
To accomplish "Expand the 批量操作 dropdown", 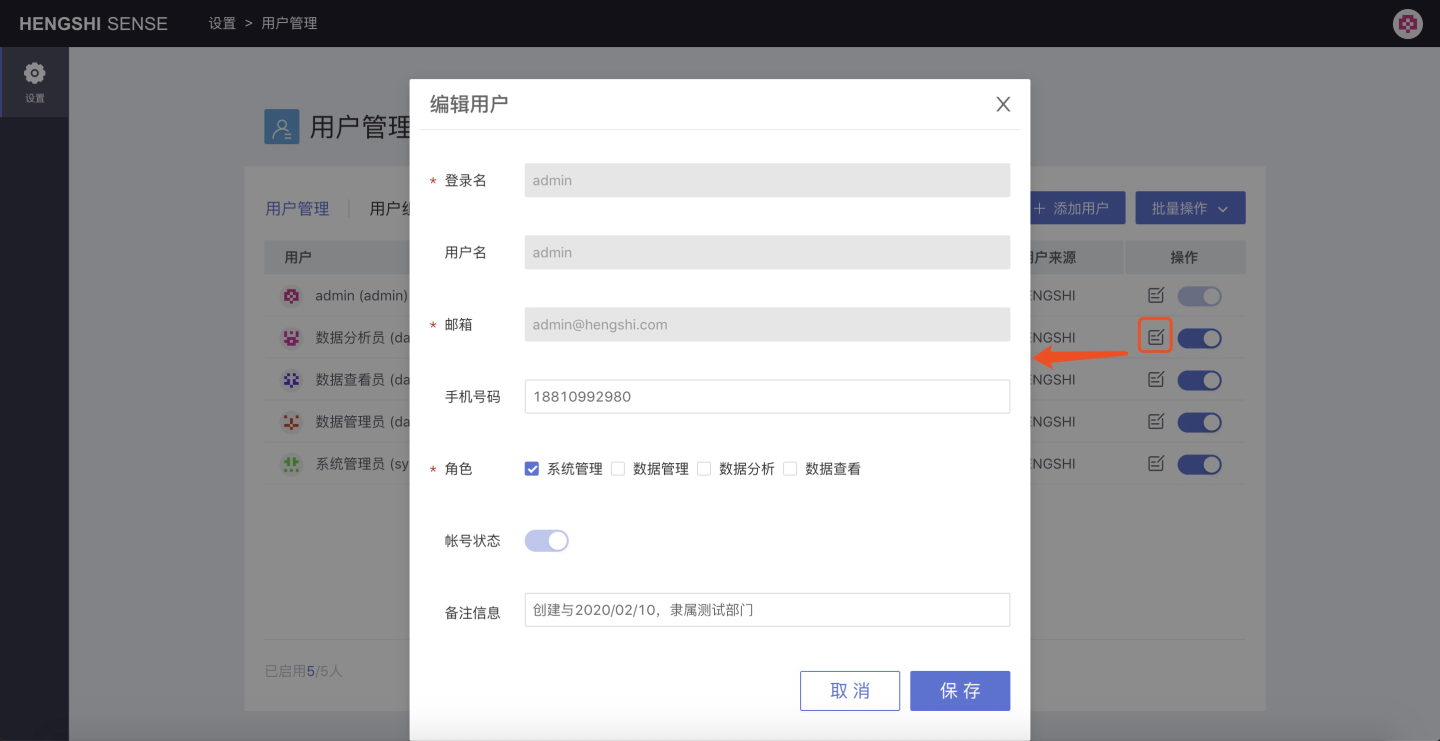I will pyautogui.click(x=1190, y=208).
